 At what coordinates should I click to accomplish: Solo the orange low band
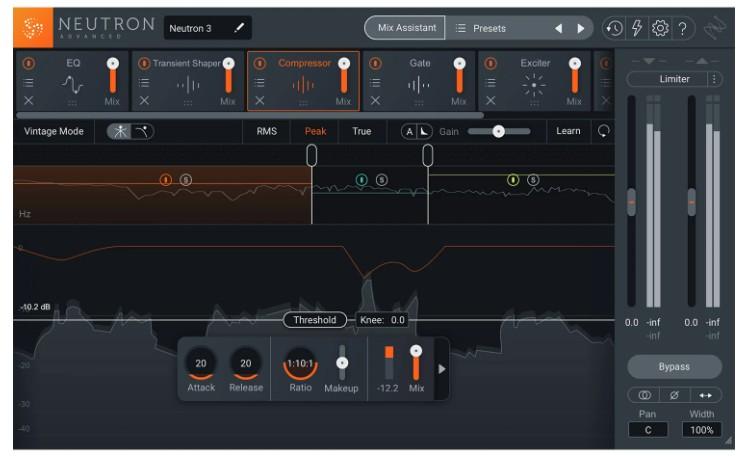pos(186,179)
